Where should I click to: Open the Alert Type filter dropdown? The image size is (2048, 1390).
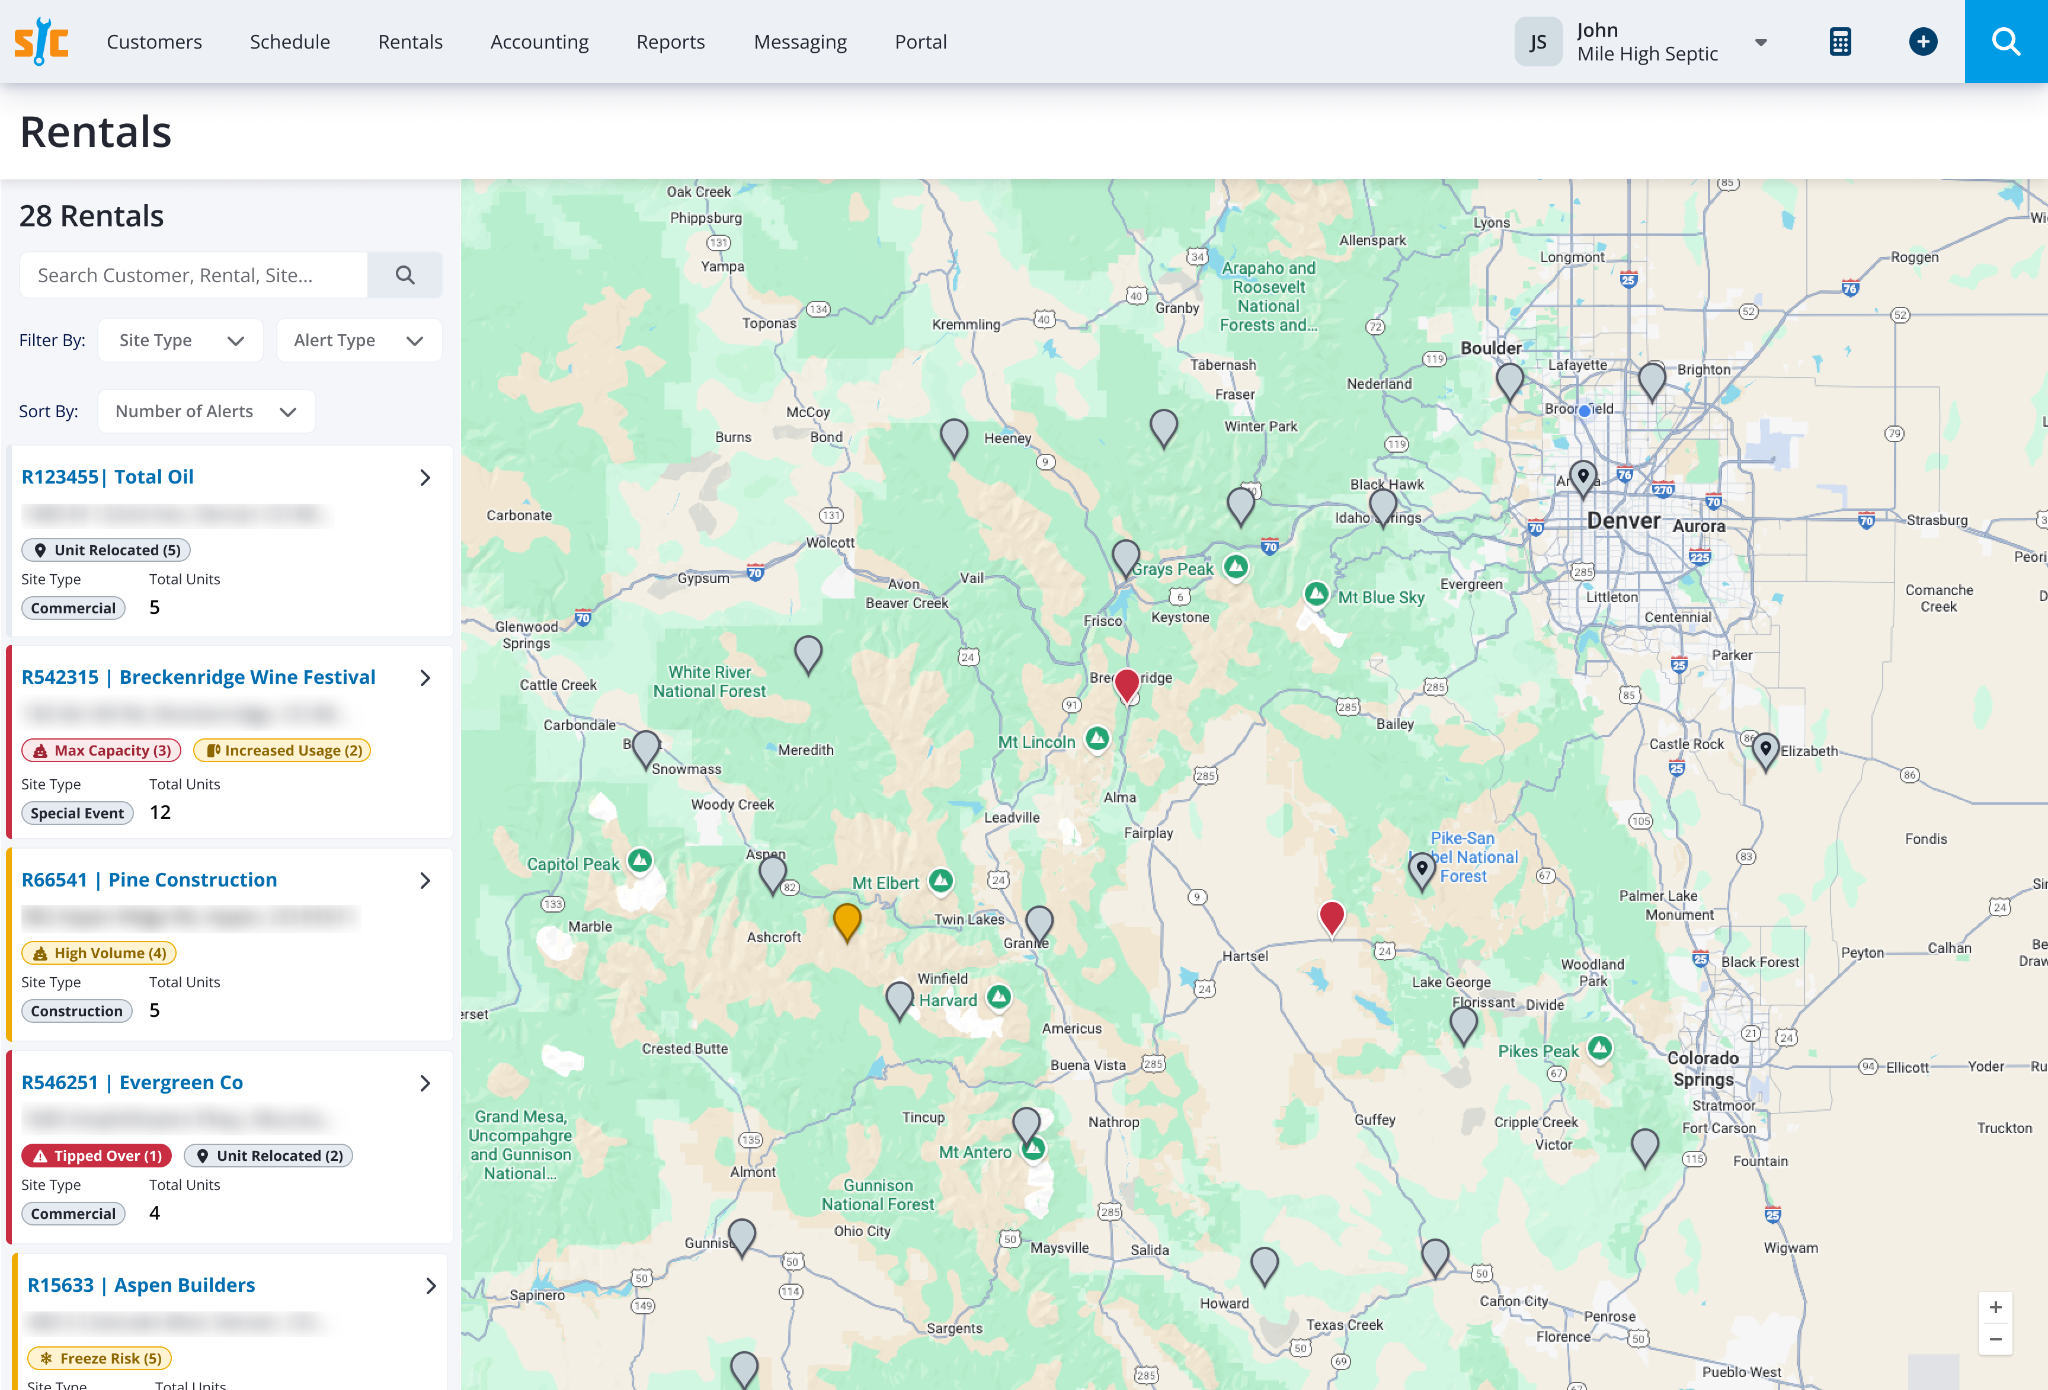[x=359, y=340]
